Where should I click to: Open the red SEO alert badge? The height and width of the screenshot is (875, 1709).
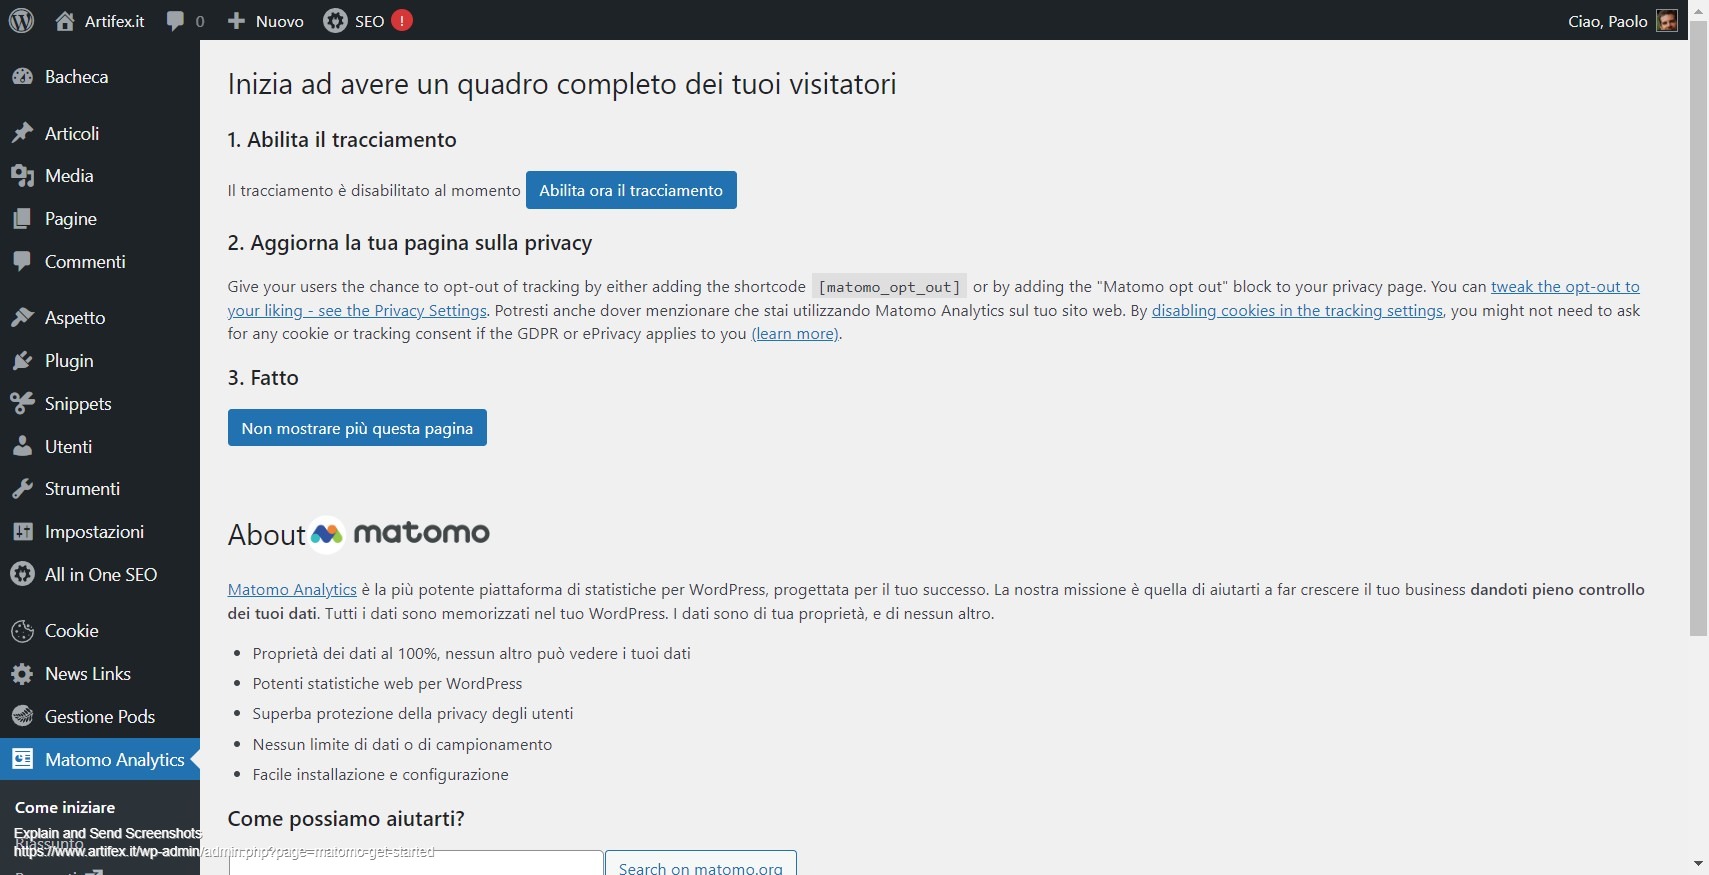pyautogui.click(x=402, y=20)
